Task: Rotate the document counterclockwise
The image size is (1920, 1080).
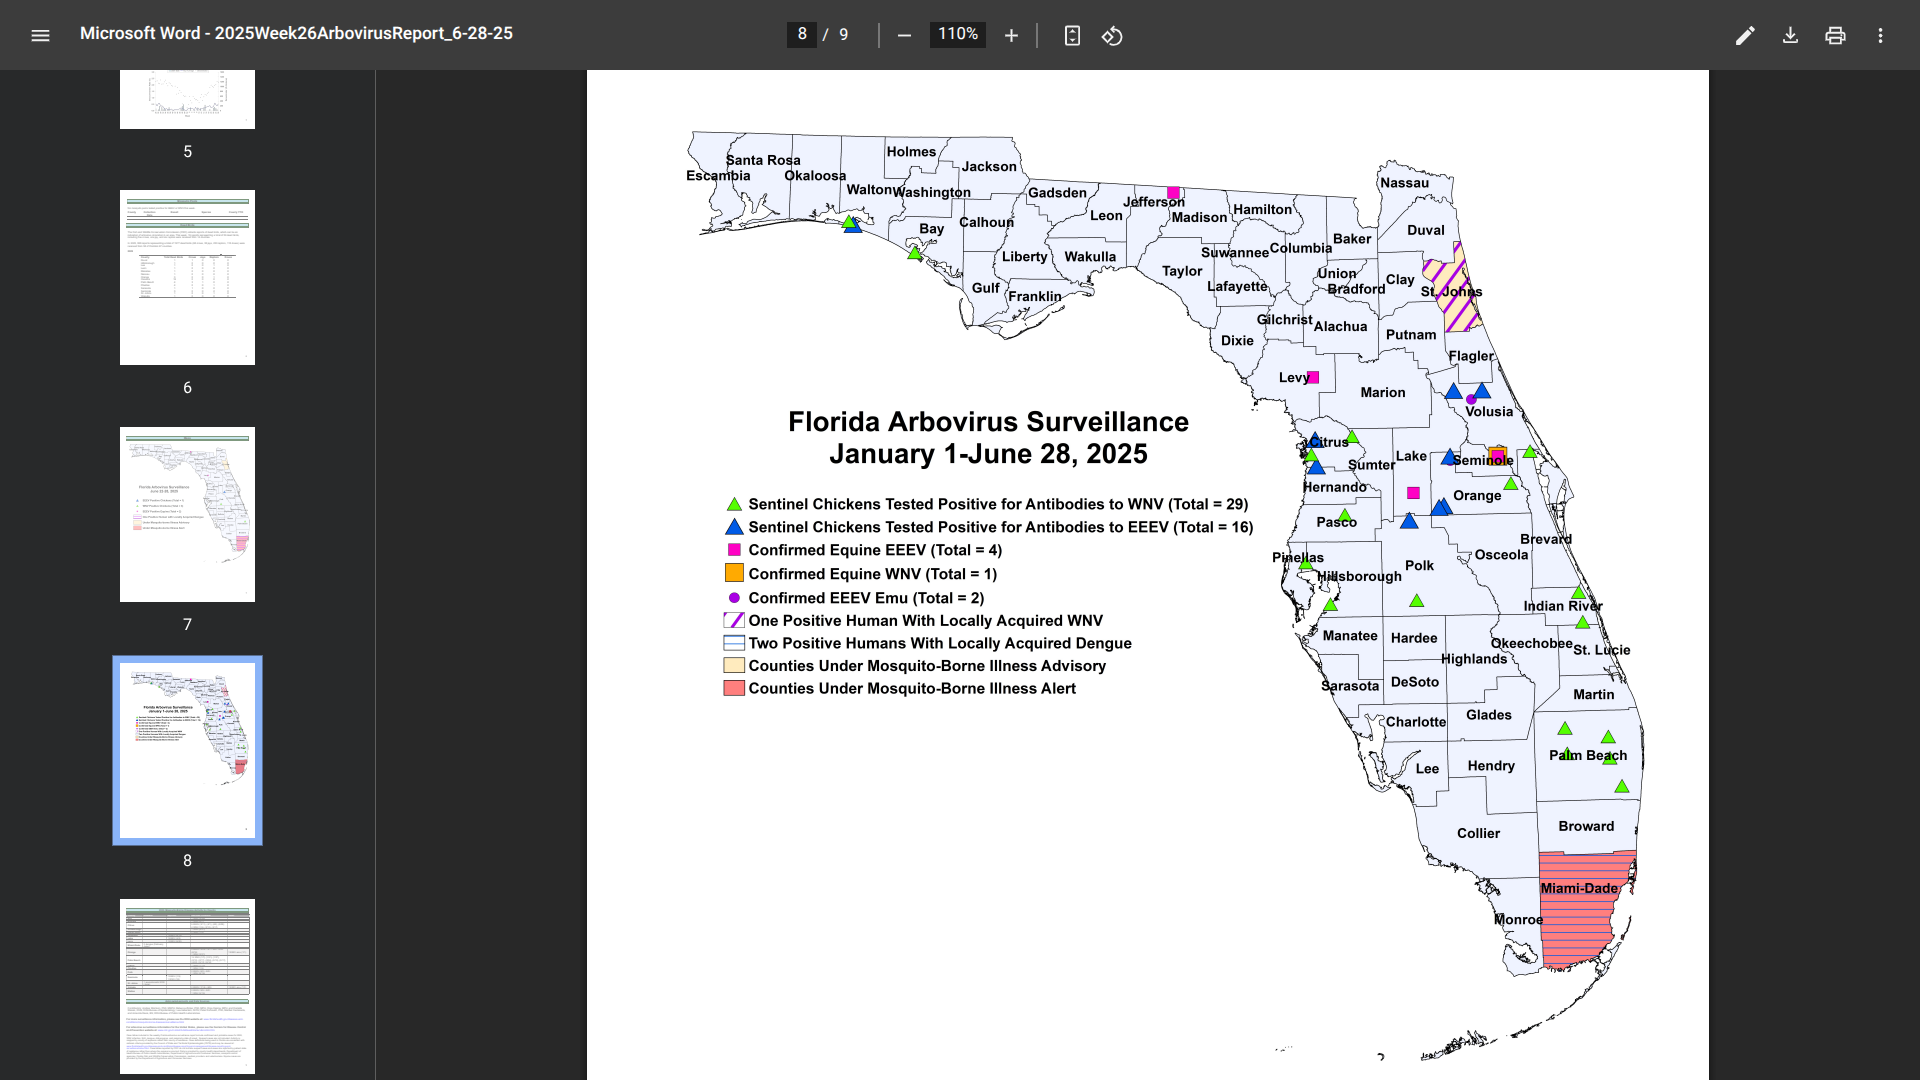Action: pos(1112,35)
